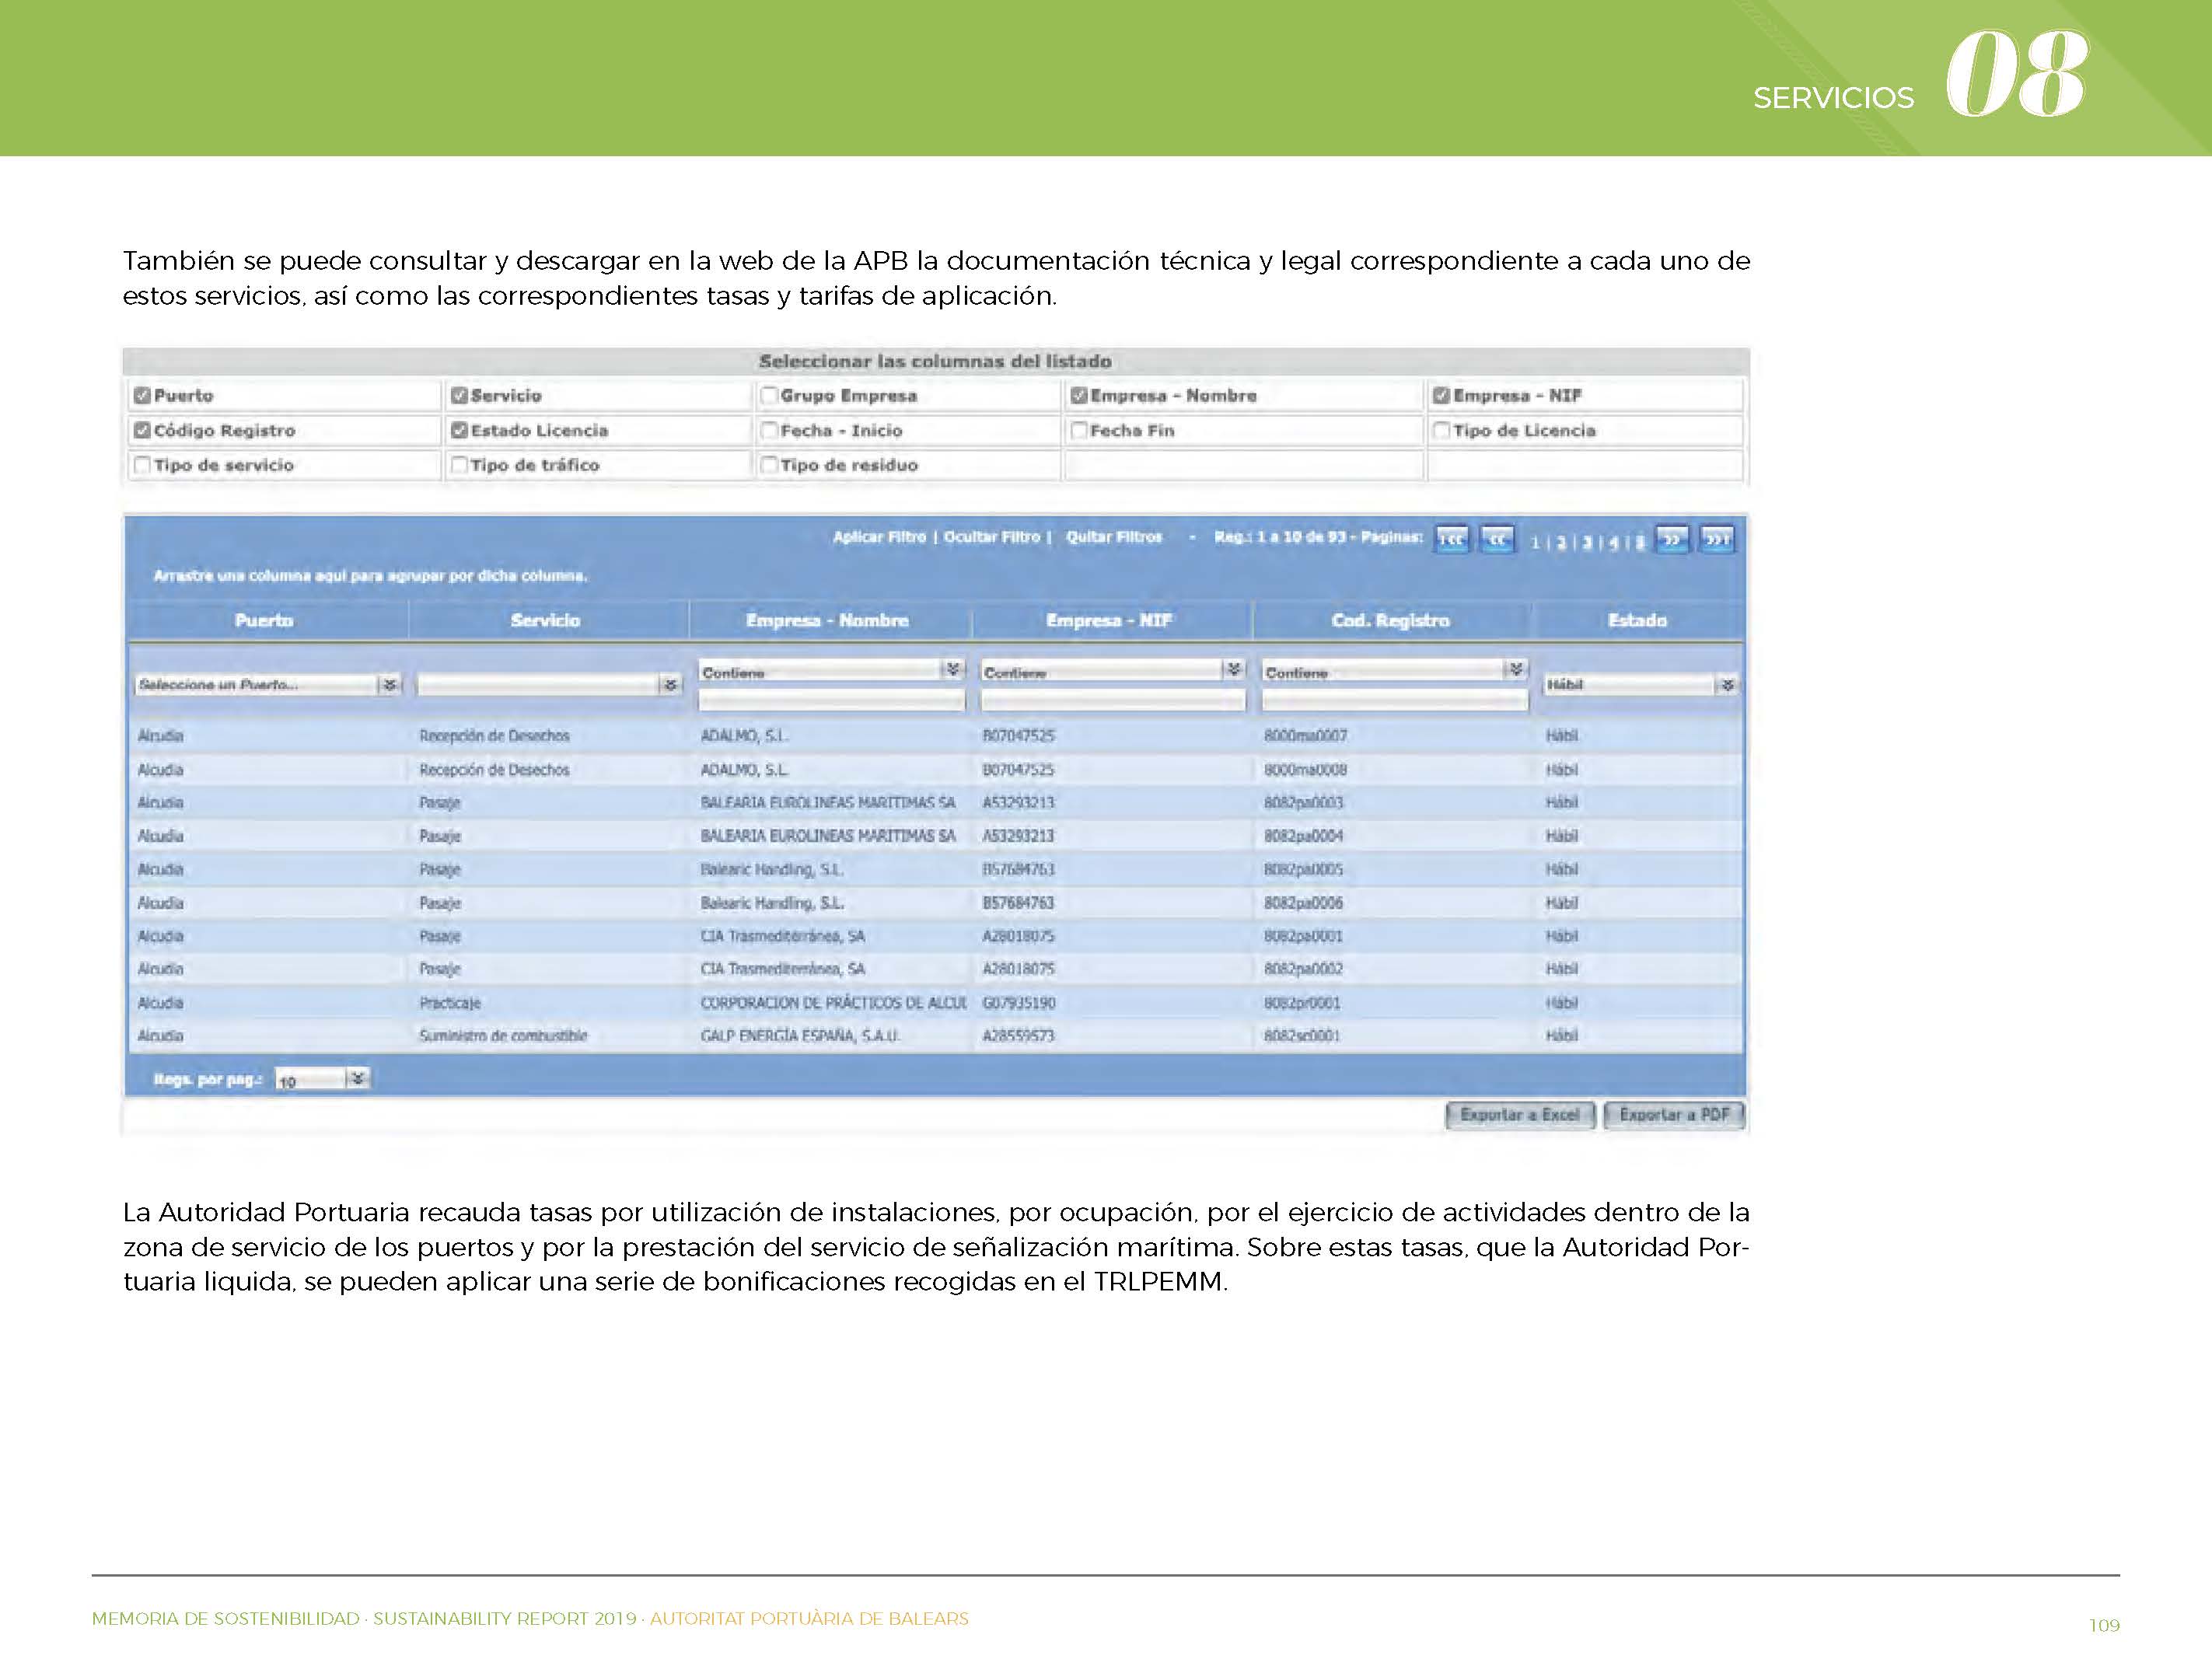Screen dimensions: 2212x1659
Task: Click the NIF value G07935190
Action: tap(1019, 1003)
